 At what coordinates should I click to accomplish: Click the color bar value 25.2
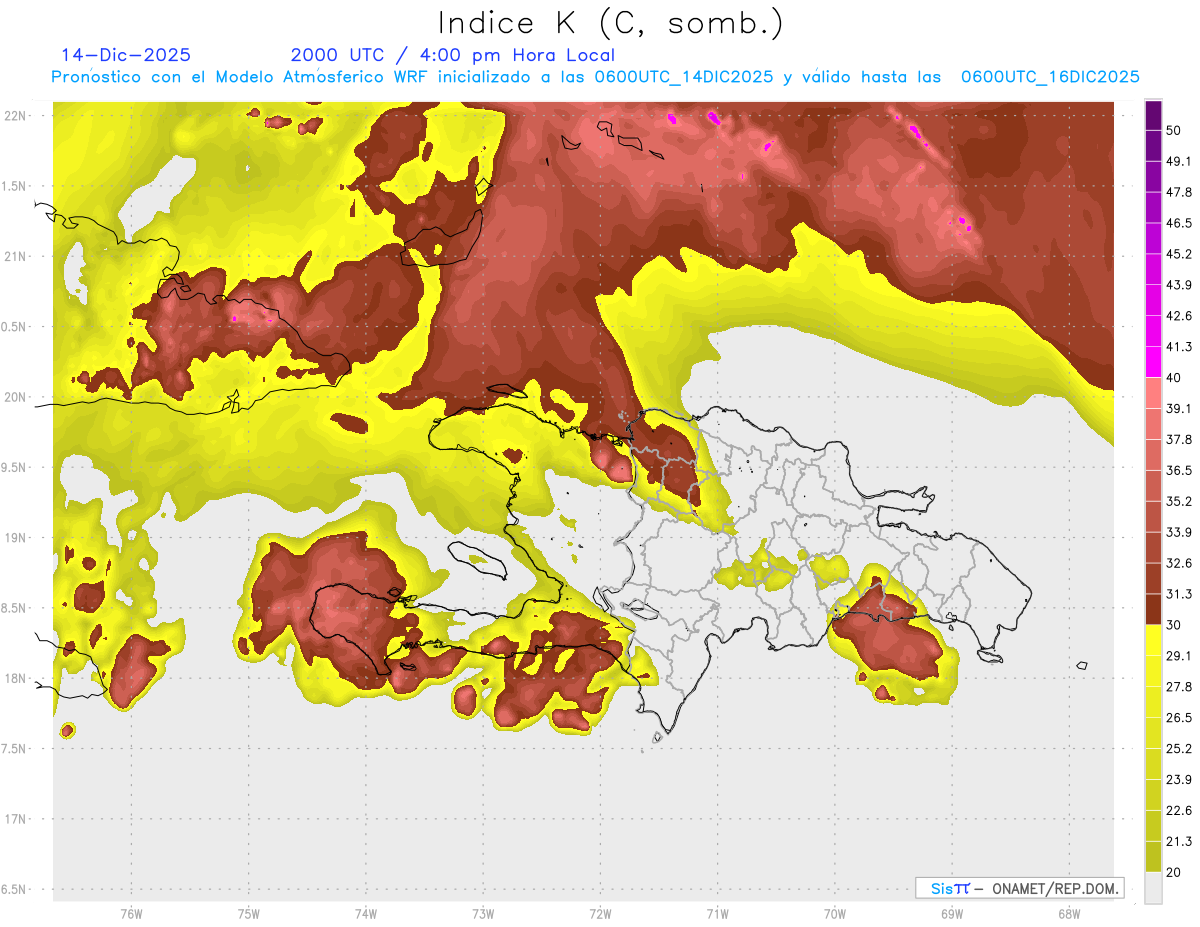[x=1178, y=749]
